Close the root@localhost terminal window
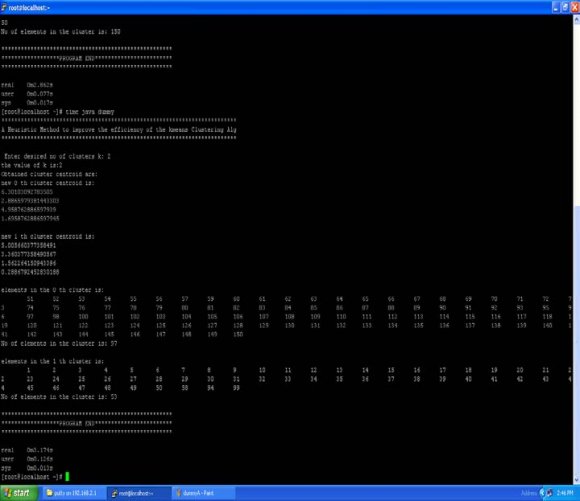The image size is (580, 501). [x=575, y=7]
